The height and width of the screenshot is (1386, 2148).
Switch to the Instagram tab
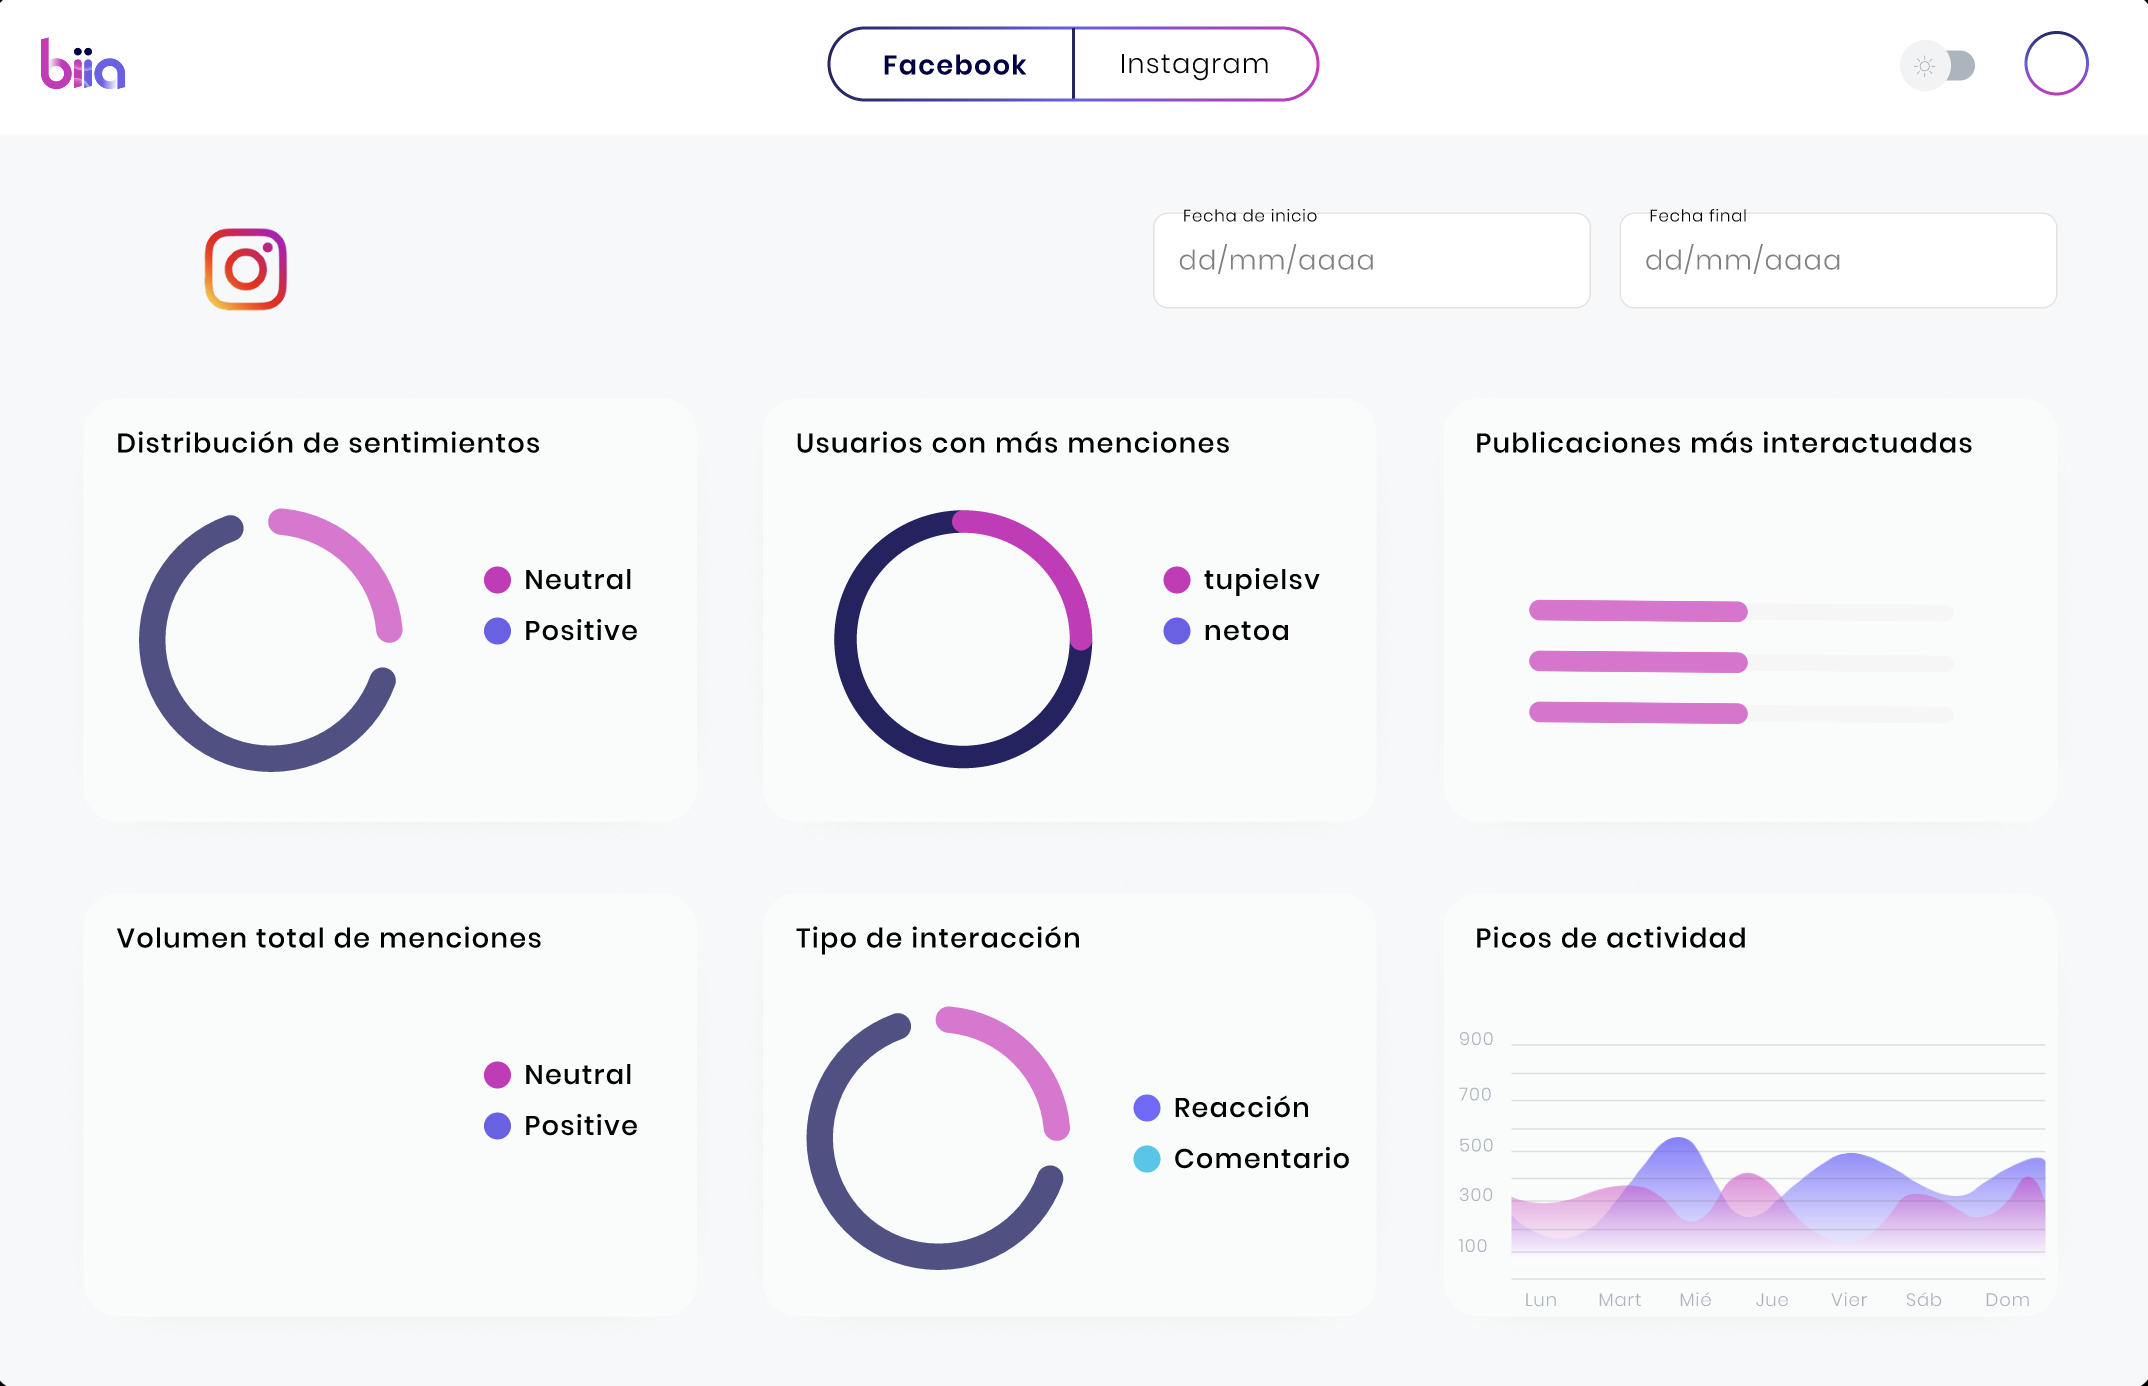(1194, 65)
